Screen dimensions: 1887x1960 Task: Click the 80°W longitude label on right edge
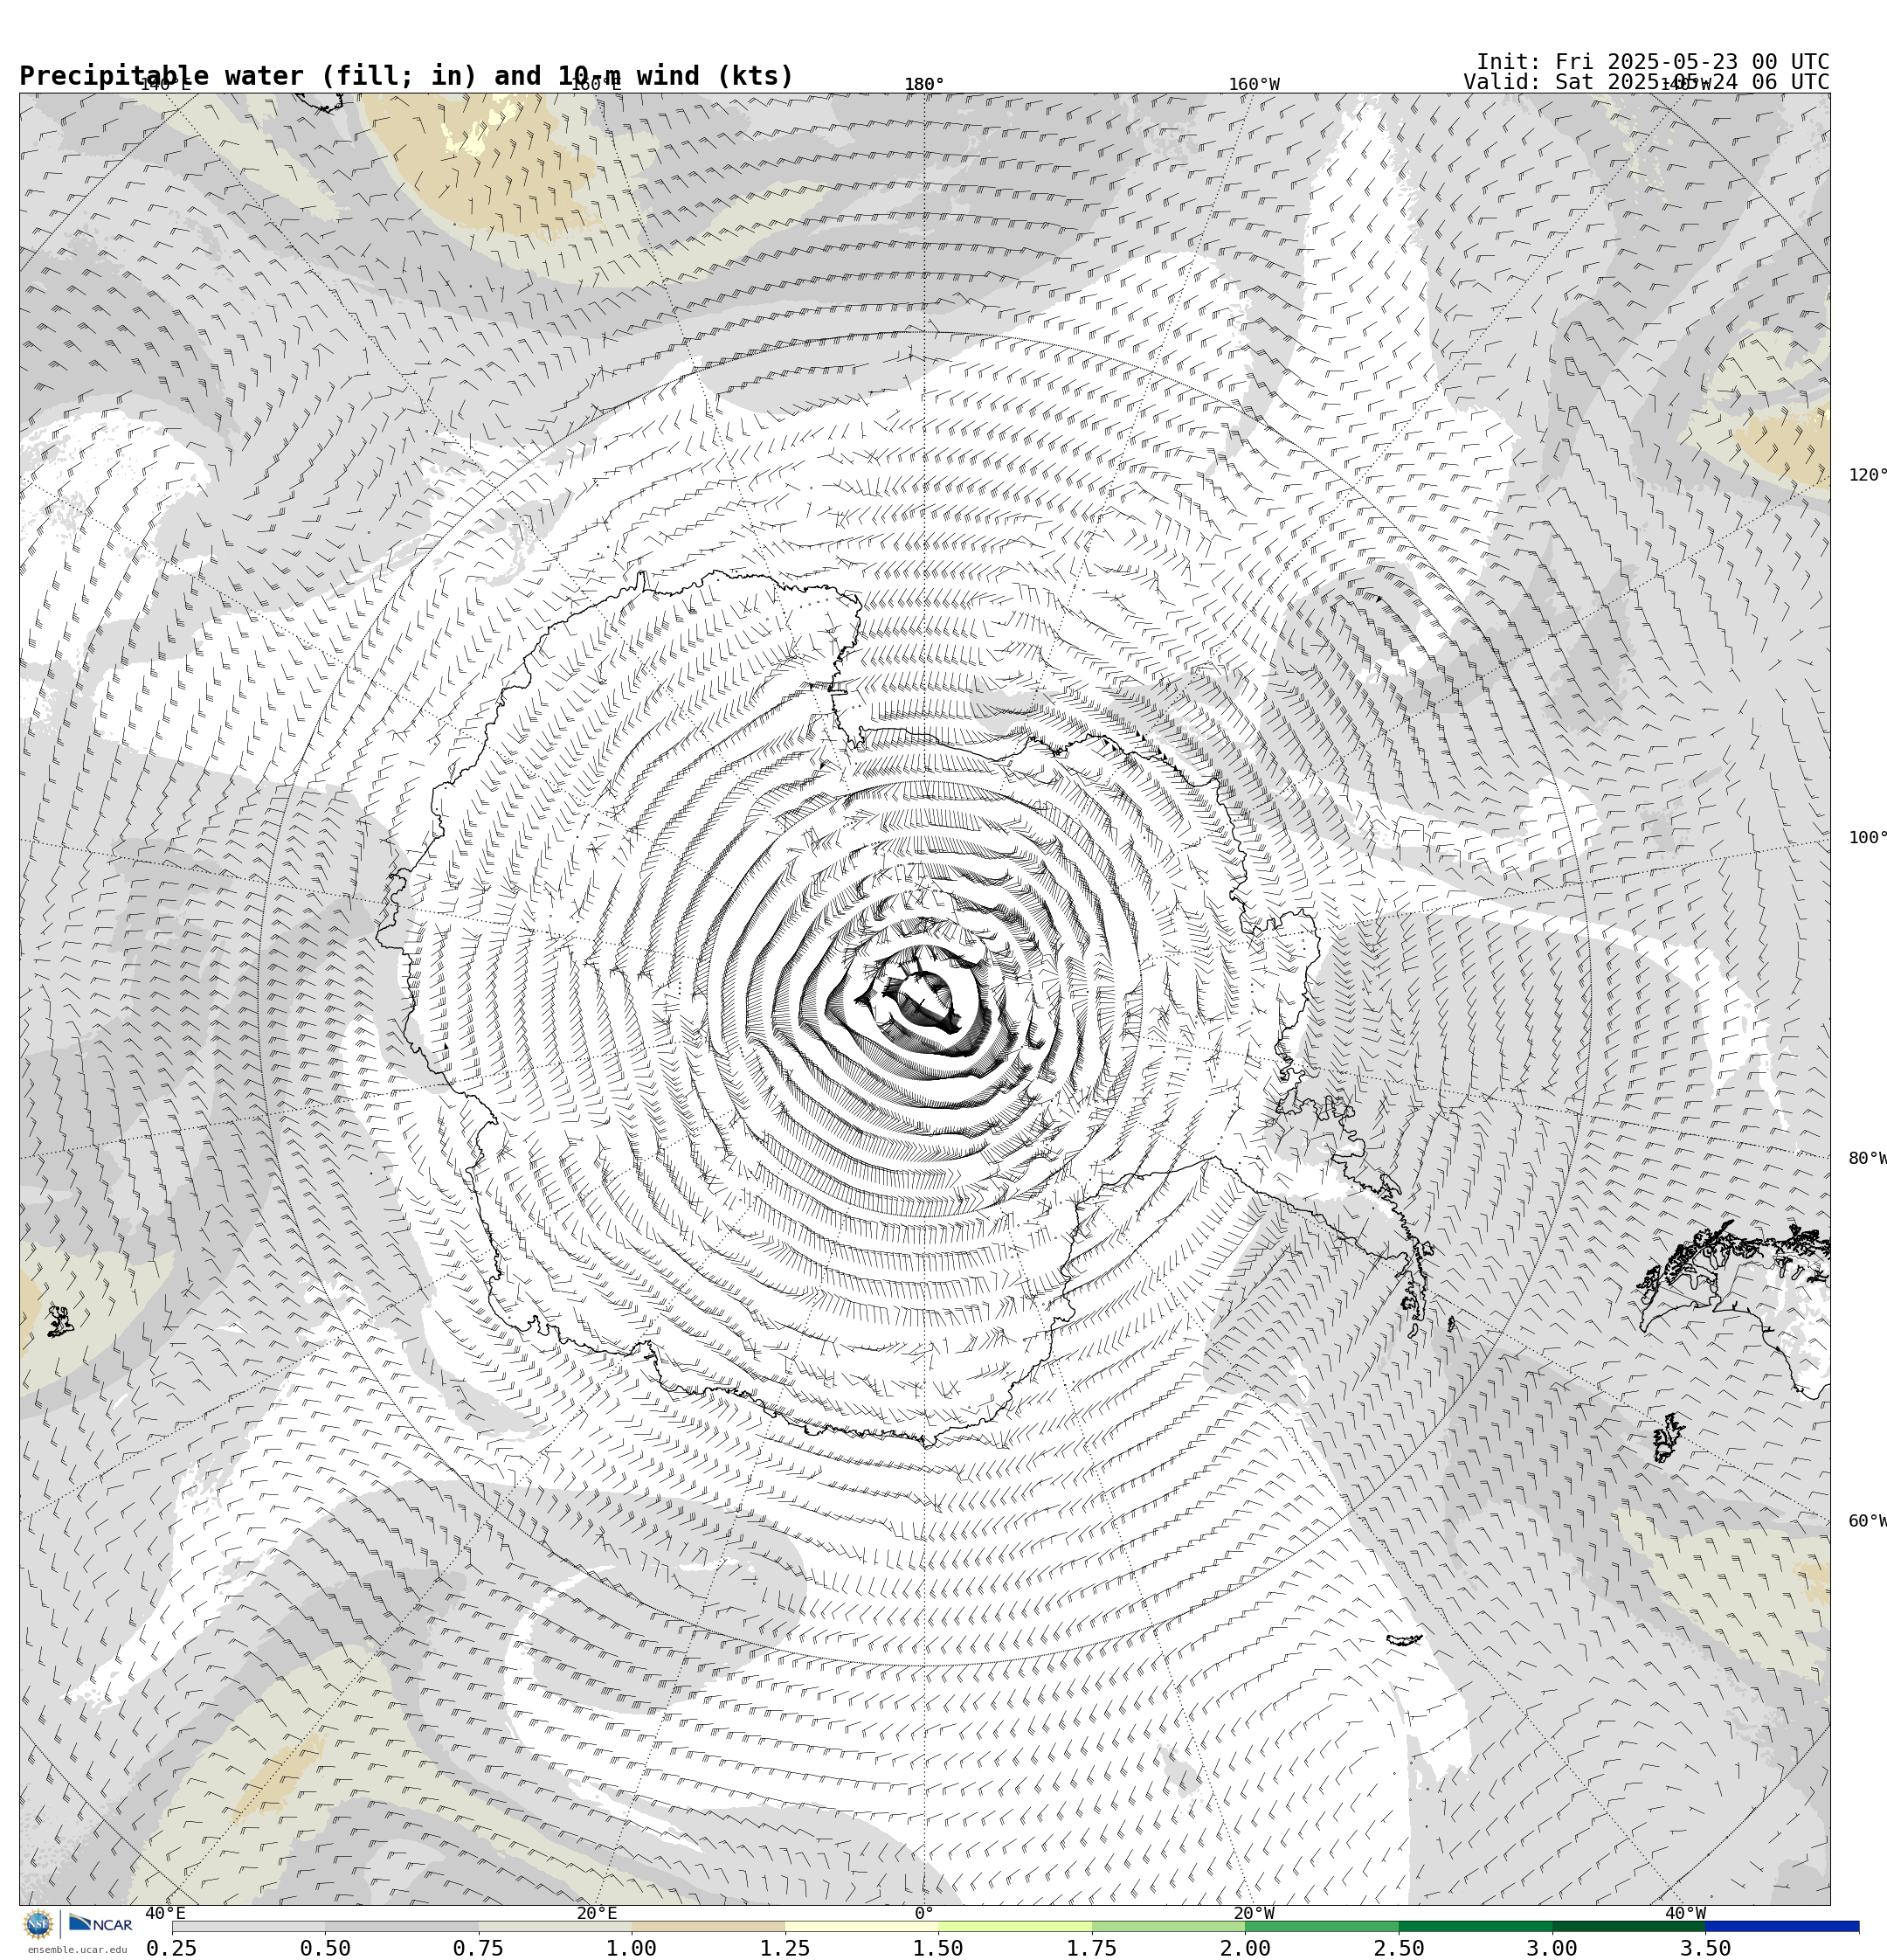pyautogui.click(x=1868, y=1159)
